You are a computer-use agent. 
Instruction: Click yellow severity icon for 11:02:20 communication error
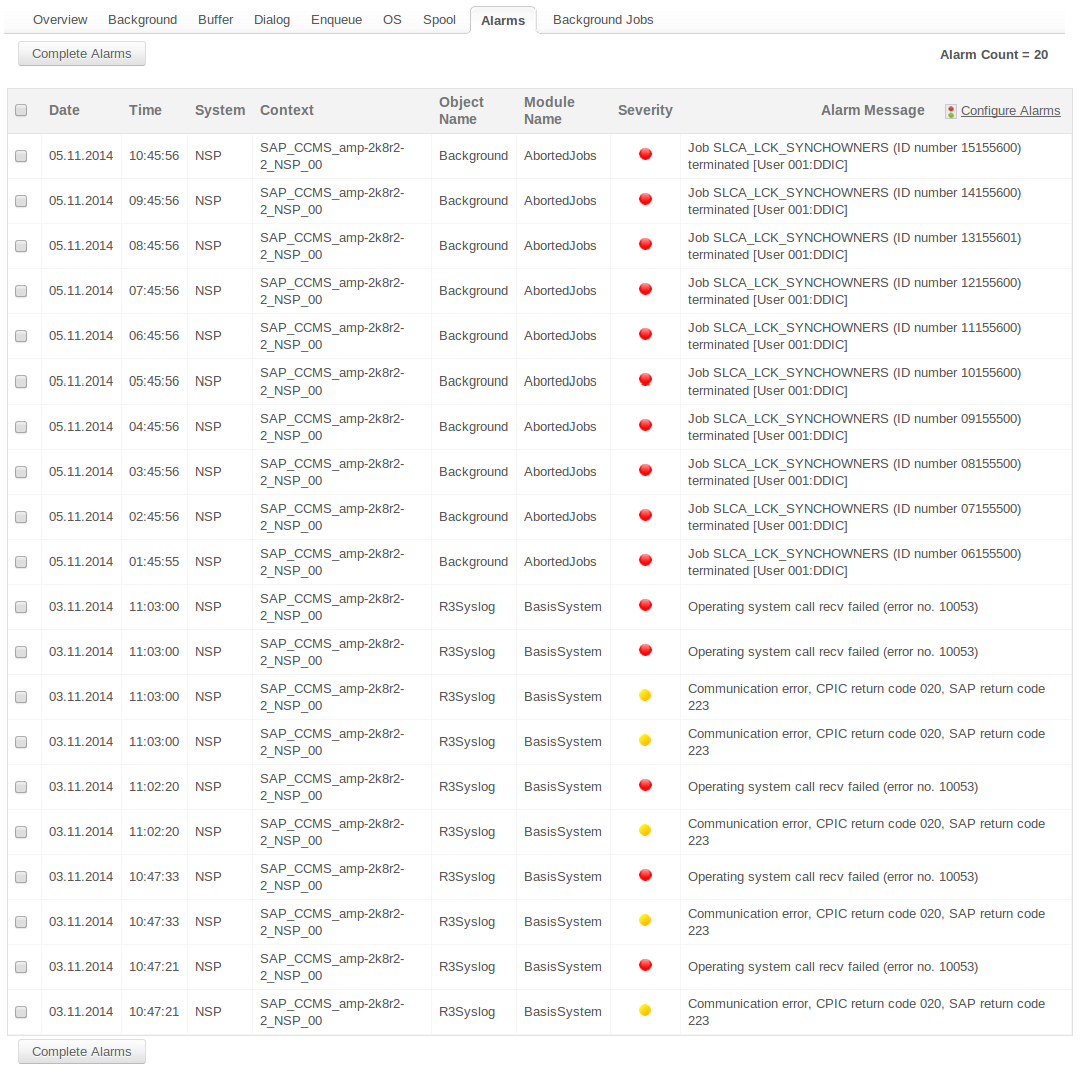click(x=645, y=830)
